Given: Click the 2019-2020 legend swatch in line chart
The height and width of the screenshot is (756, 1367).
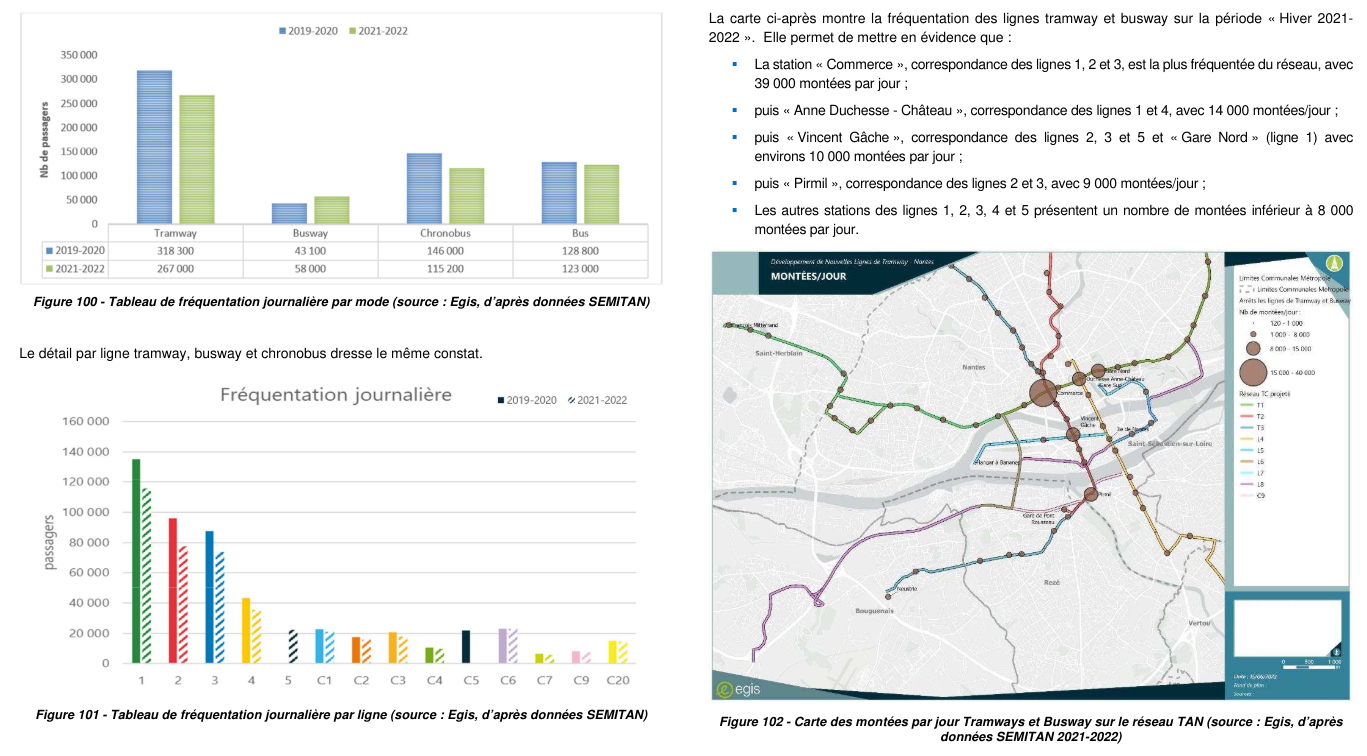Looking at the screenshot, I should tap(501, 400).
